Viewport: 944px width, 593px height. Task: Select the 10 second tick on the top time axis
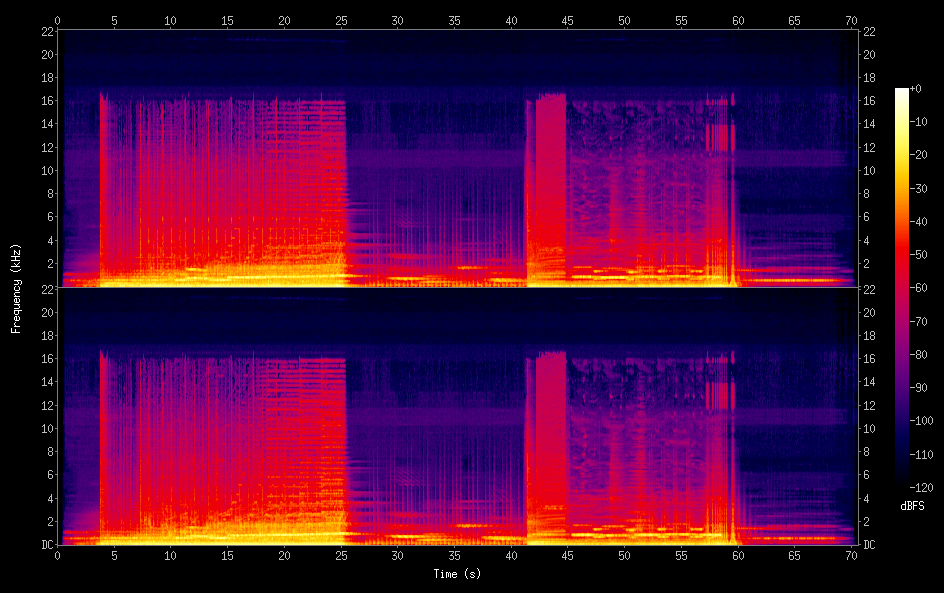[171, 19]
